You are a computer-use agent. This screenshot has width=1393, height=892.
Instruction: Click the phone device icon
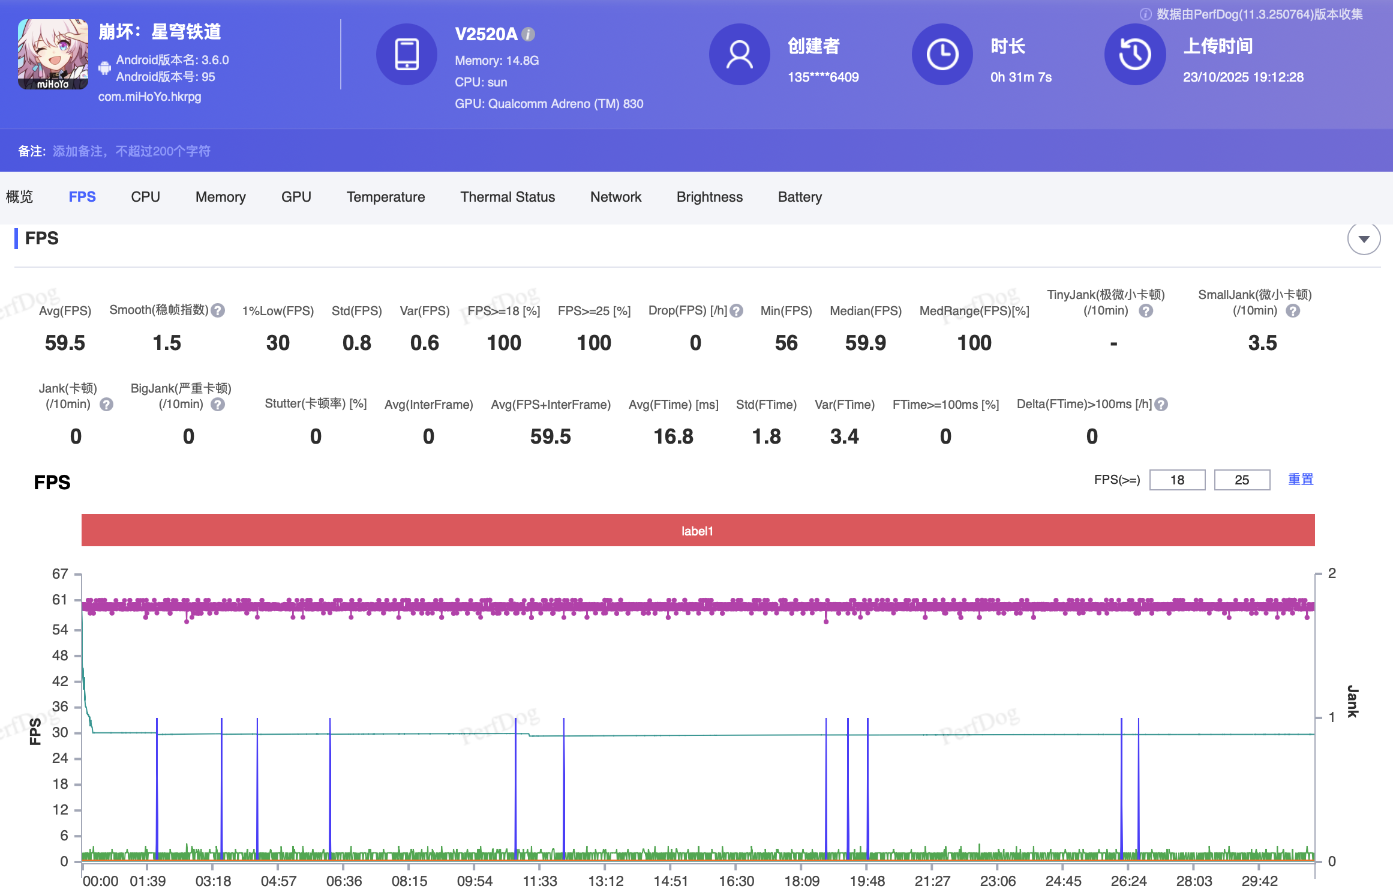click(407, 54)
